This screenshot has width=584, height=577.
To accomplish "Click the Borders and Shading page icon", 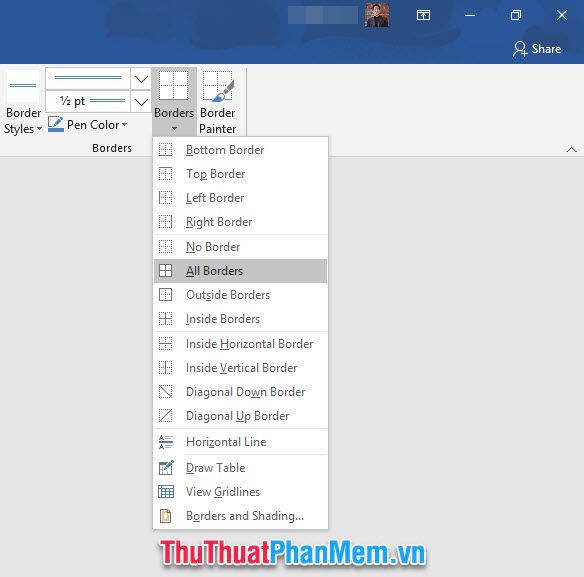I will tap(166, 516).
